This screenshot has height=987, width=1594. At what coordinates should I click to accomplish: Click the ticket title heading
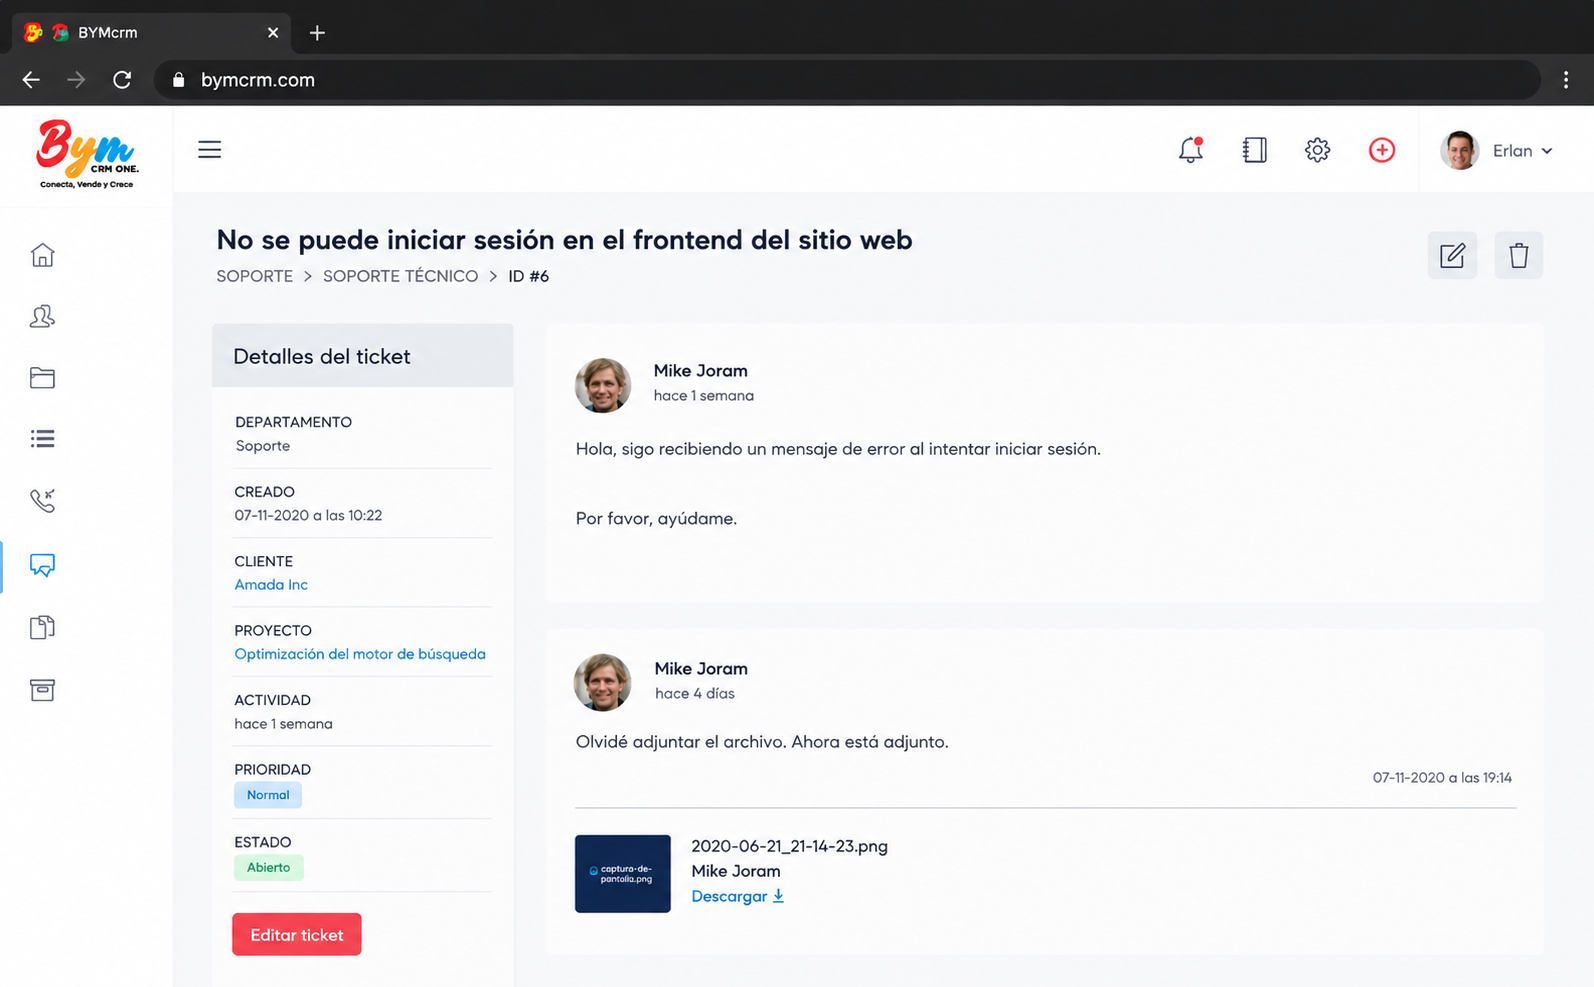click(564, 240)
